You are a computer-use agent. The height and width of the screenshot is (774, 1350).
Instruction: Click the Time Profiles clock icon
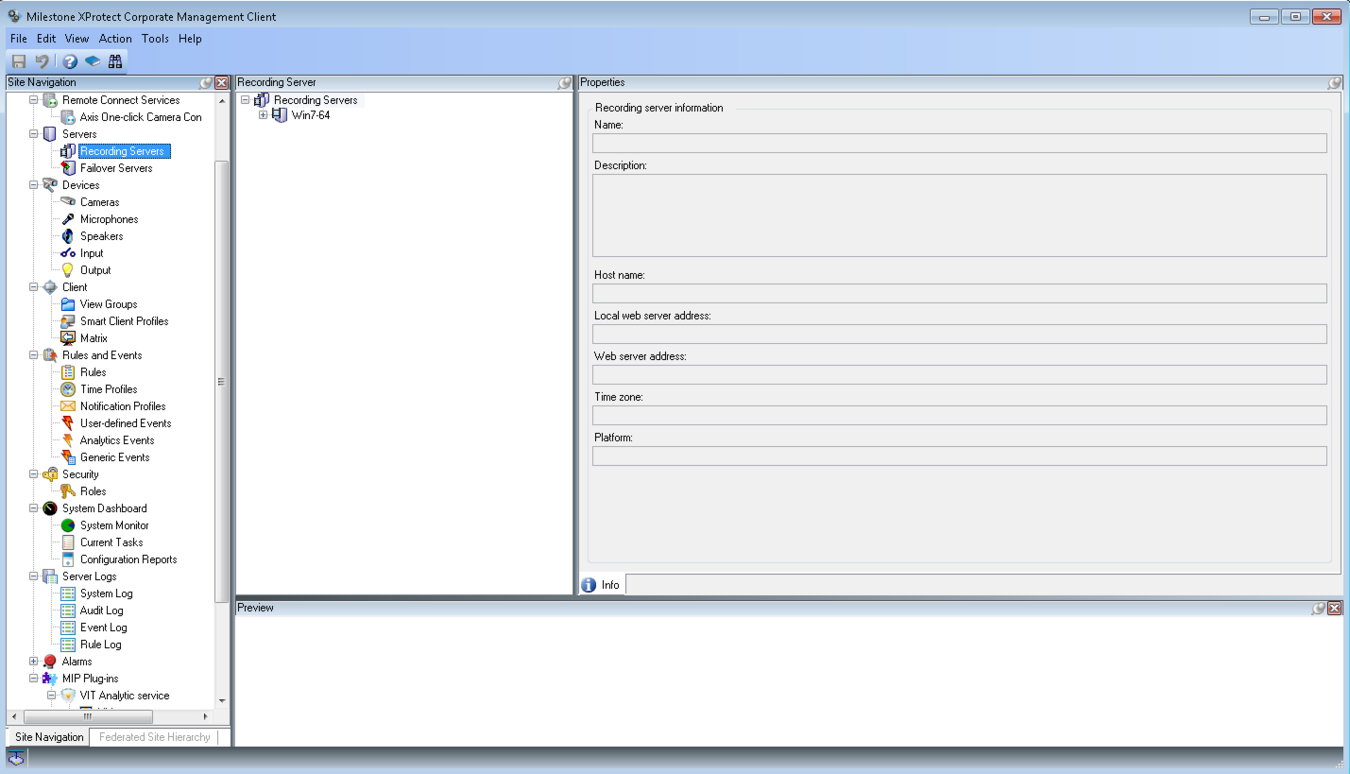[68, 389]
